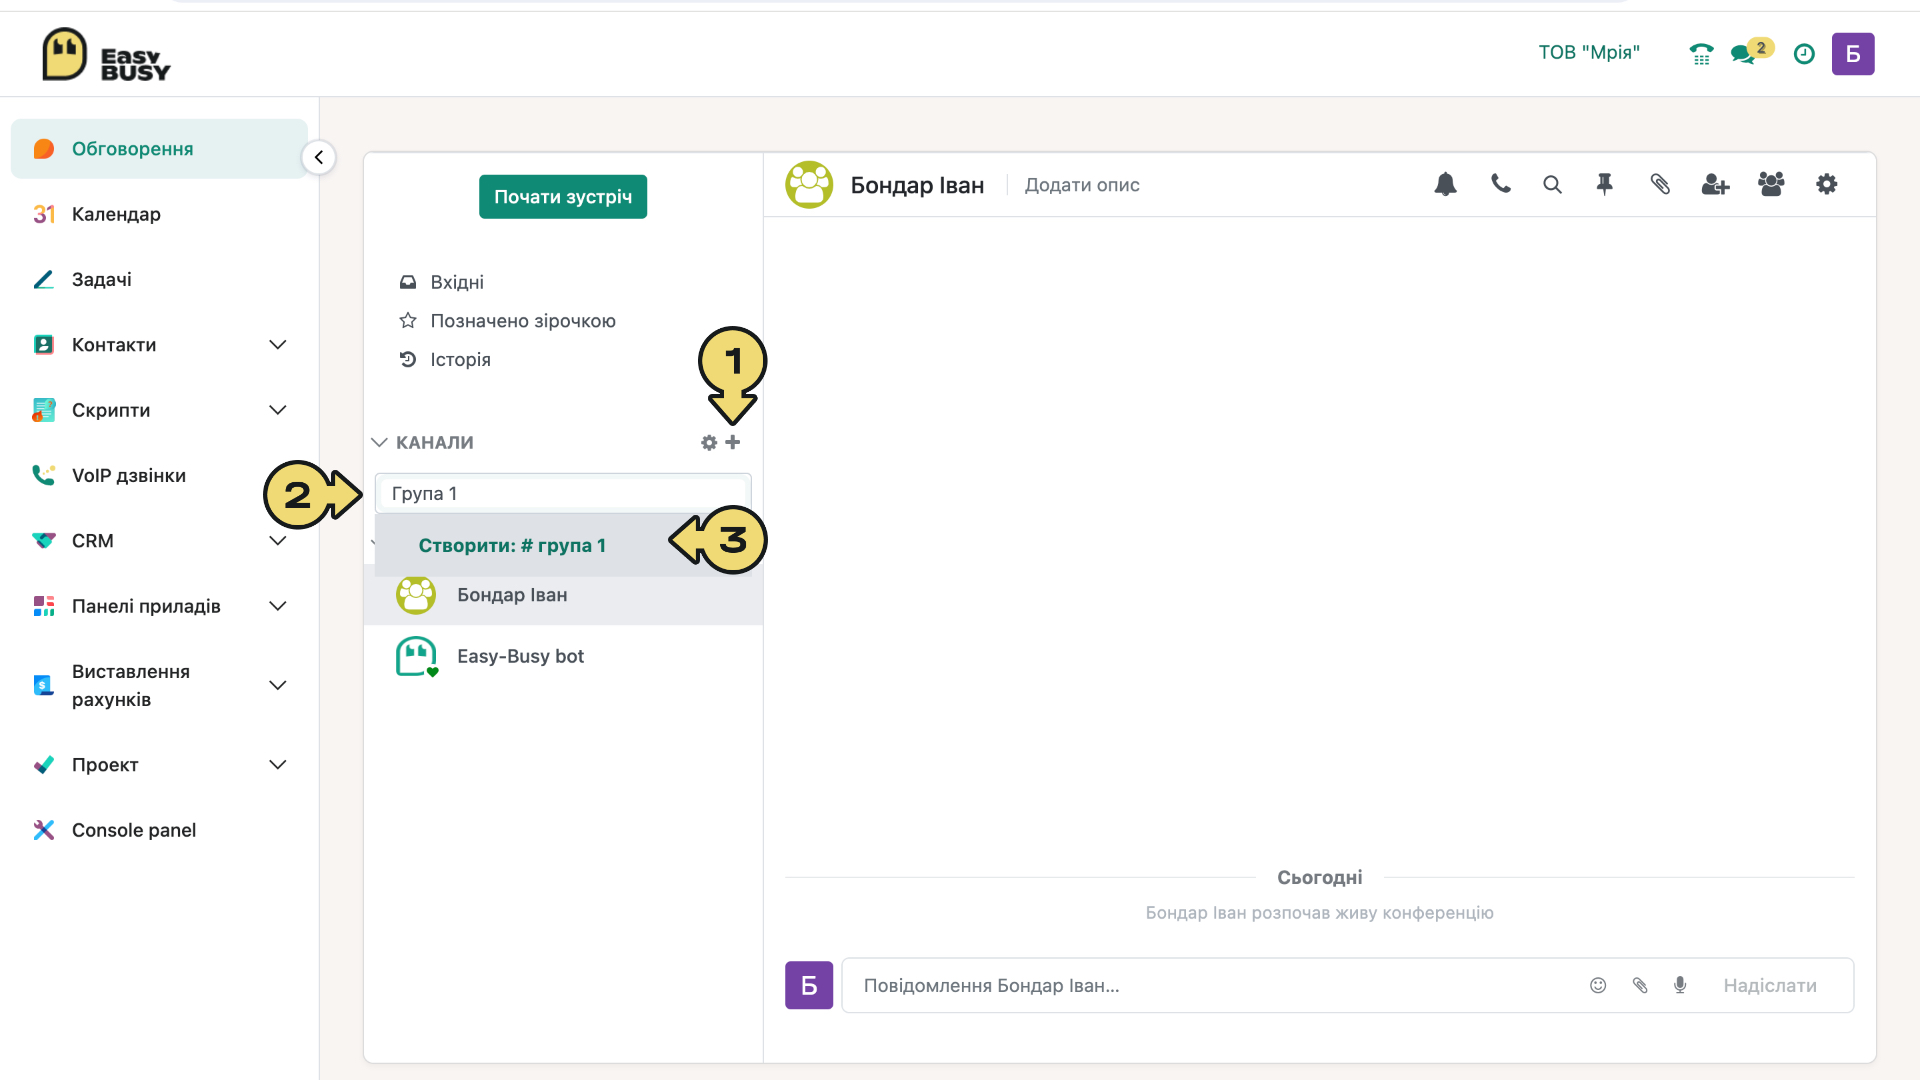The height and width of the screenshot is (1080, 1920).
Task: Click the notification bell in chat header
Action: coord(1445,184)
